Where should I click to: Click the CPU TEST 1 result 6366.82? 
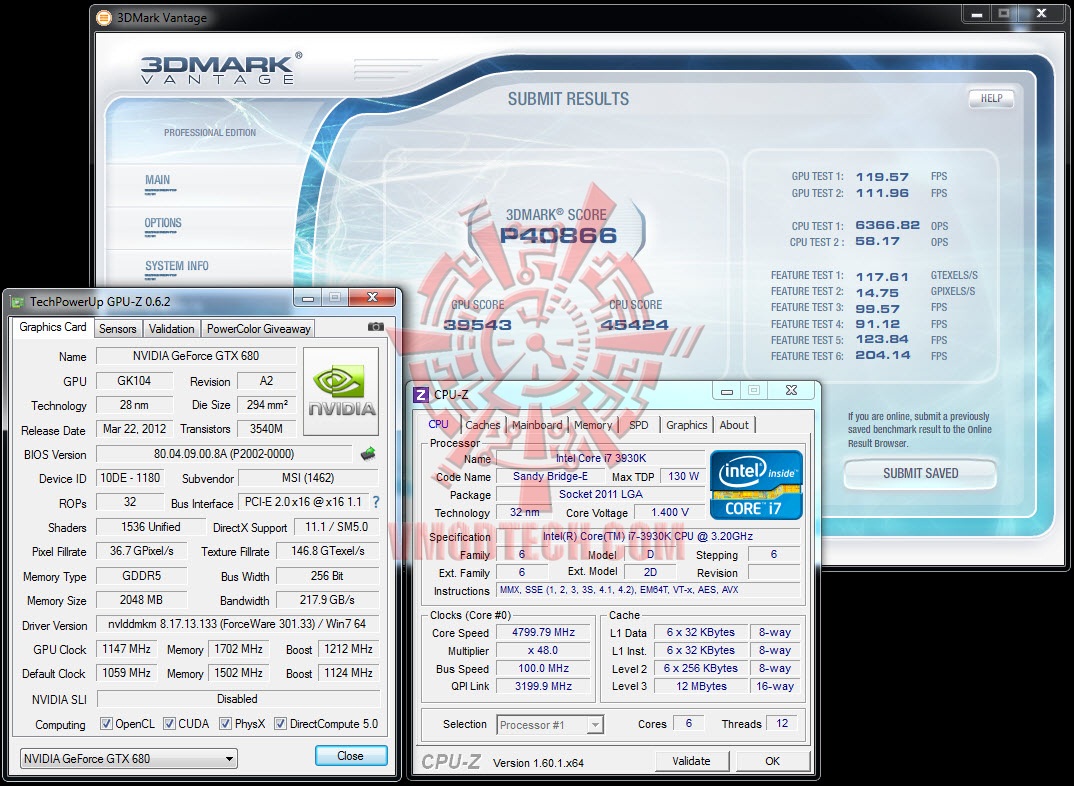pos(888,225)
